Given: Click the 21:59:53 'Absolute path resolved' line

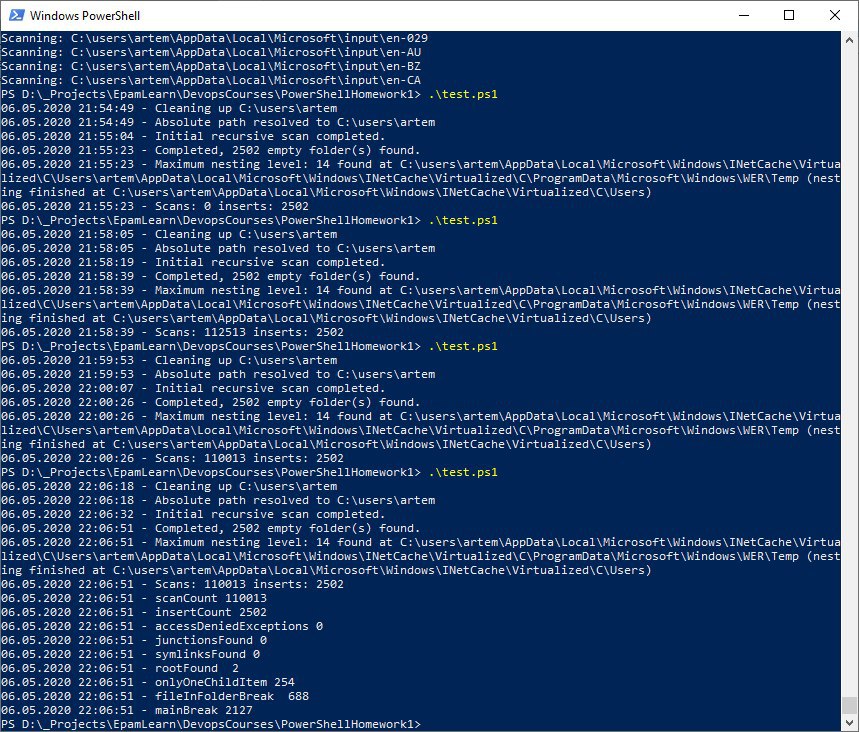Looking at the screenshot, I should tap(219, 374).
